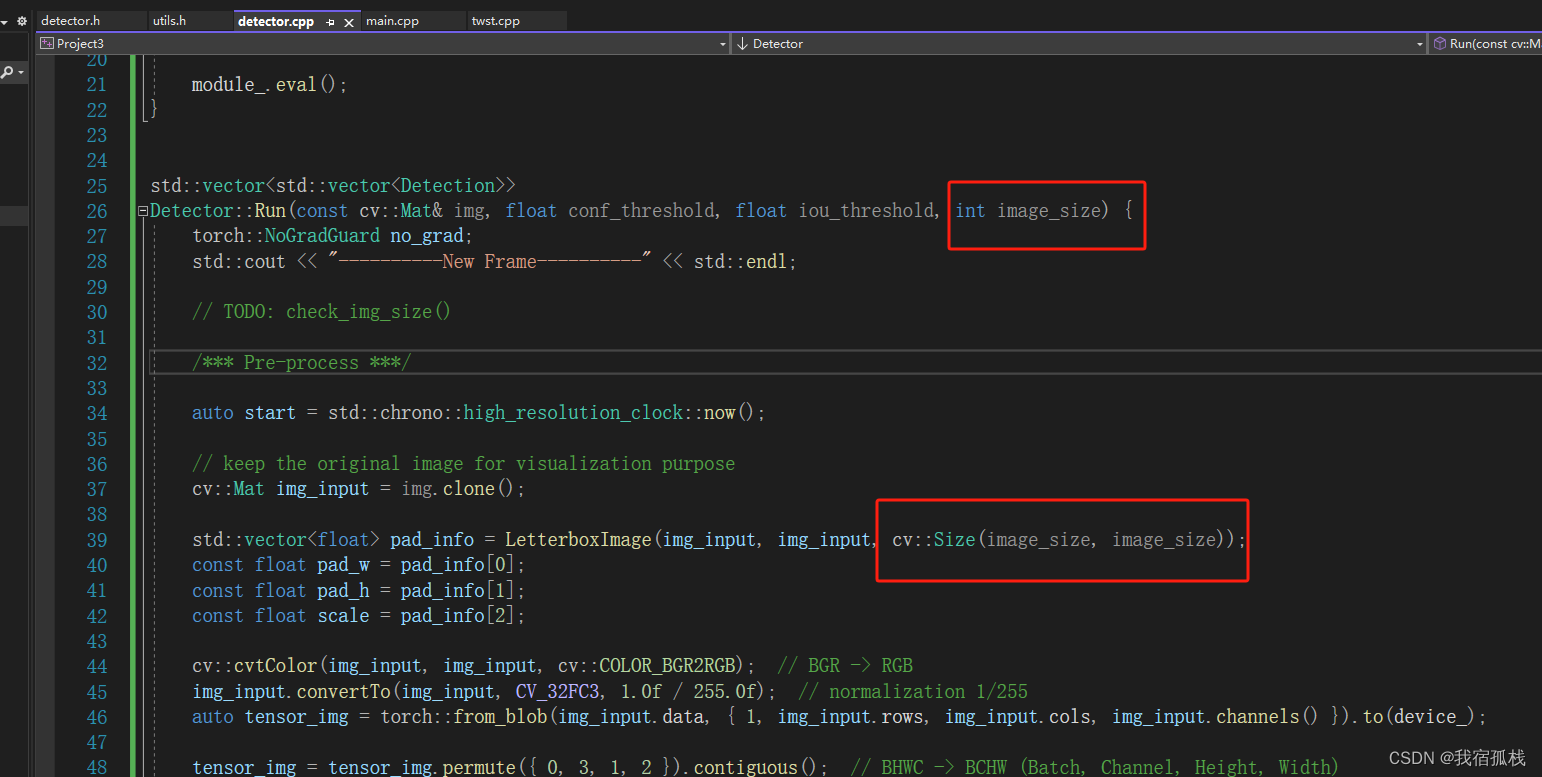
Task: Click the purple cube icon beside Run(const
Action: pyautogui.click(x=1440, y=44)
